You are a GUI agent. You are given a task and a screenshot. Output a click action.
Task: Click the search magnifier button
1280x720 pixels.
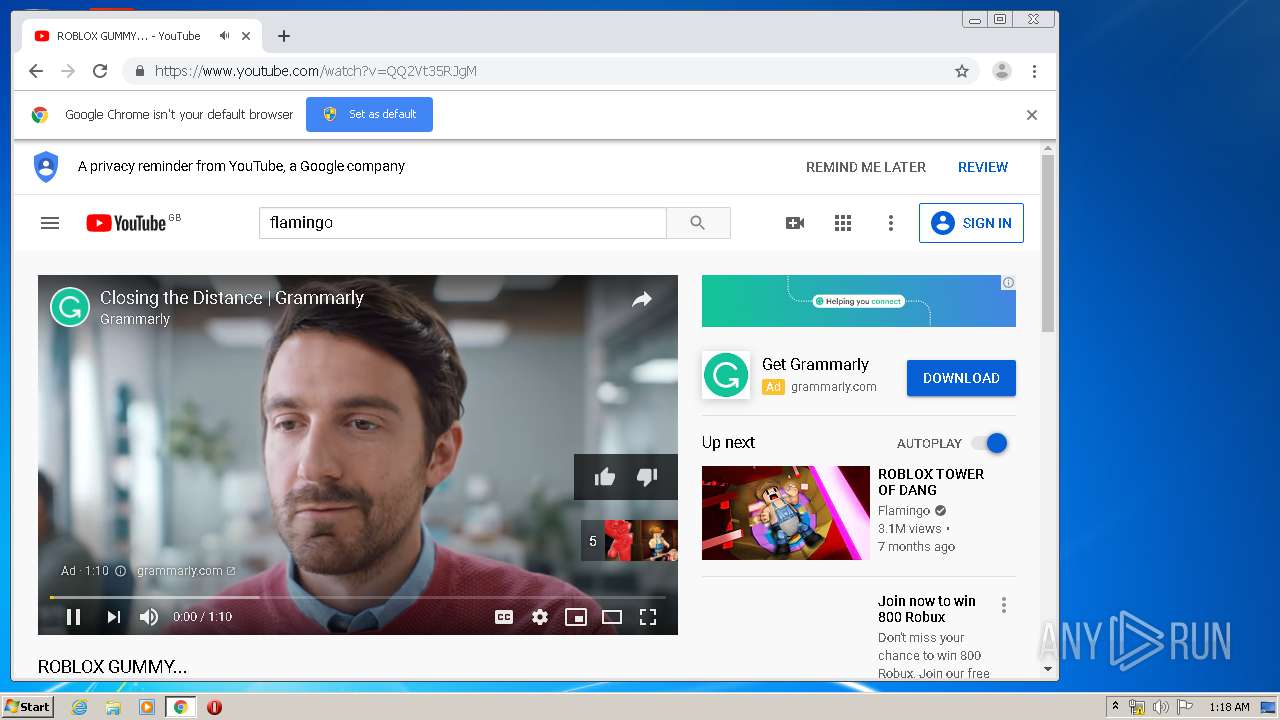pos(698,223)
